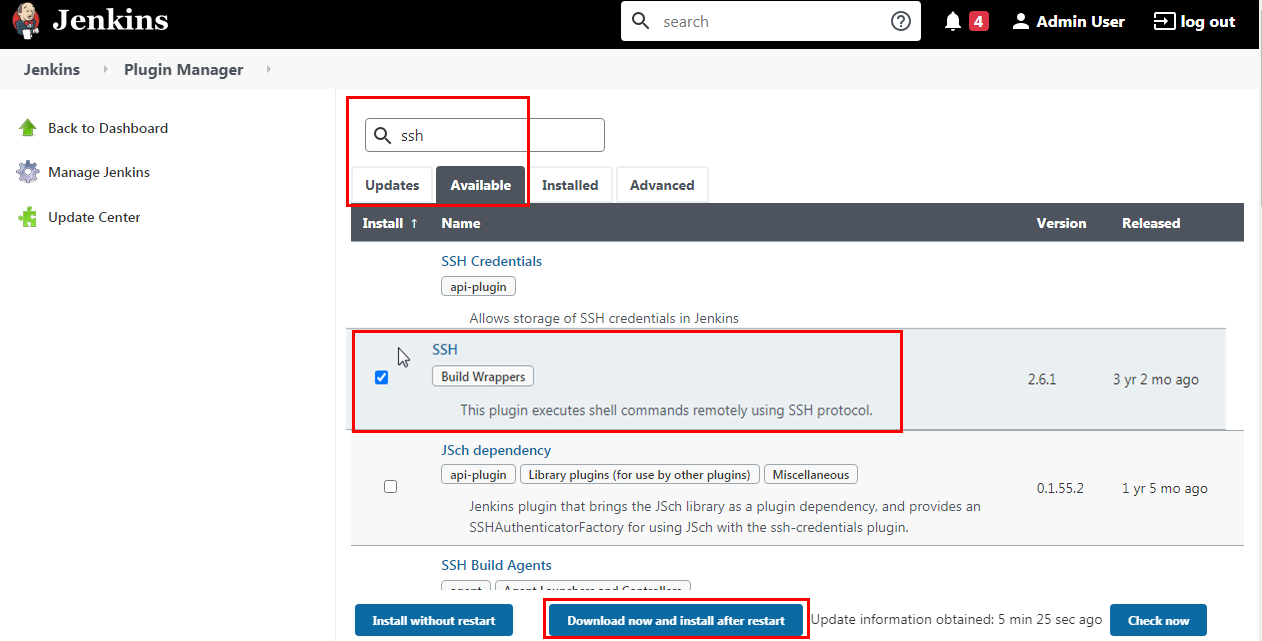This screenshot has height=641, width=1262.
Task: Sort by the Install column header
Action: 390,223
